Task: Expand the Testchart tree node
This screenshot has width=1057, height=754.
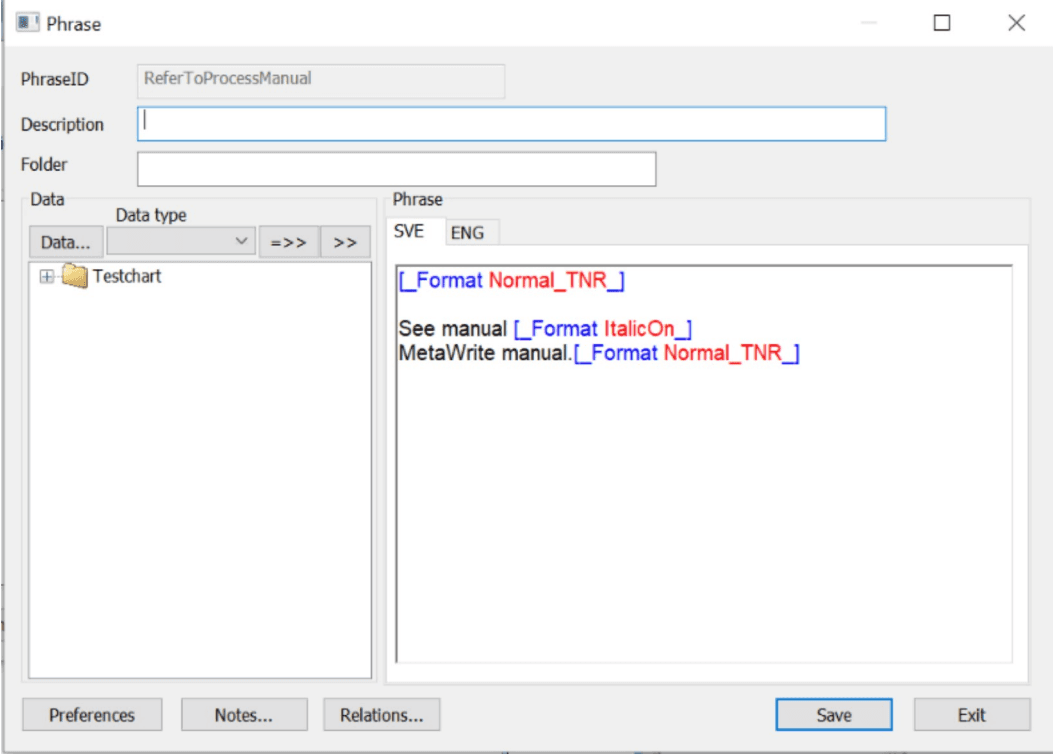Action: (46, 277)
